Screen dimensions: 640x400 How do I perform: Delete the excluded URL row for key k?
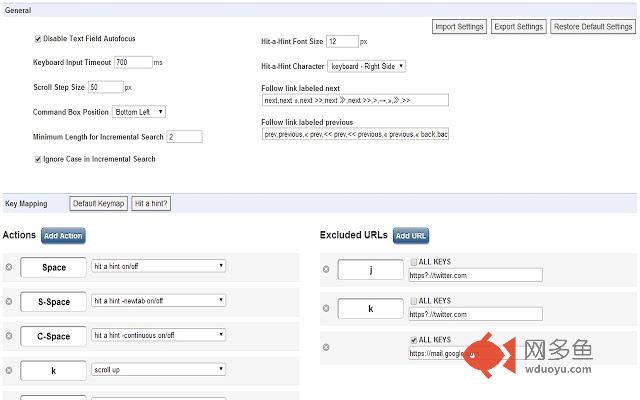pos(326,308)
